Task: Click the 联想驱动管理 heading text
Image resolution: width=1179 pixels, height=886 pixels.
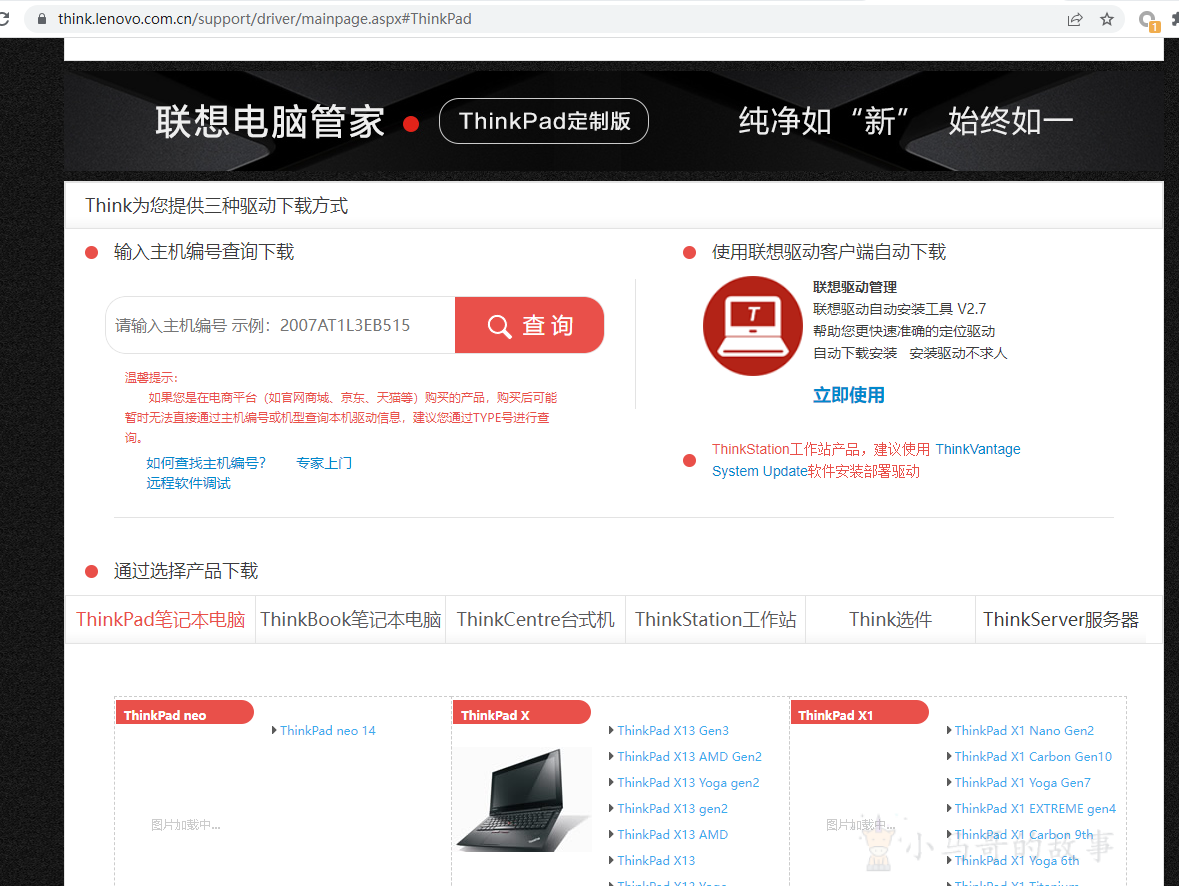Action: point(855,287)
